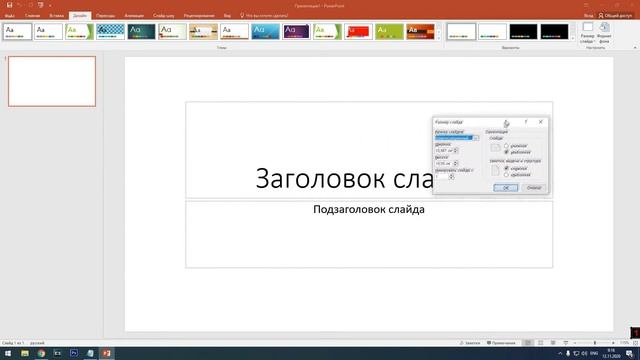
Task: Click the volume speaker icon in system tray
Action: 584,353
